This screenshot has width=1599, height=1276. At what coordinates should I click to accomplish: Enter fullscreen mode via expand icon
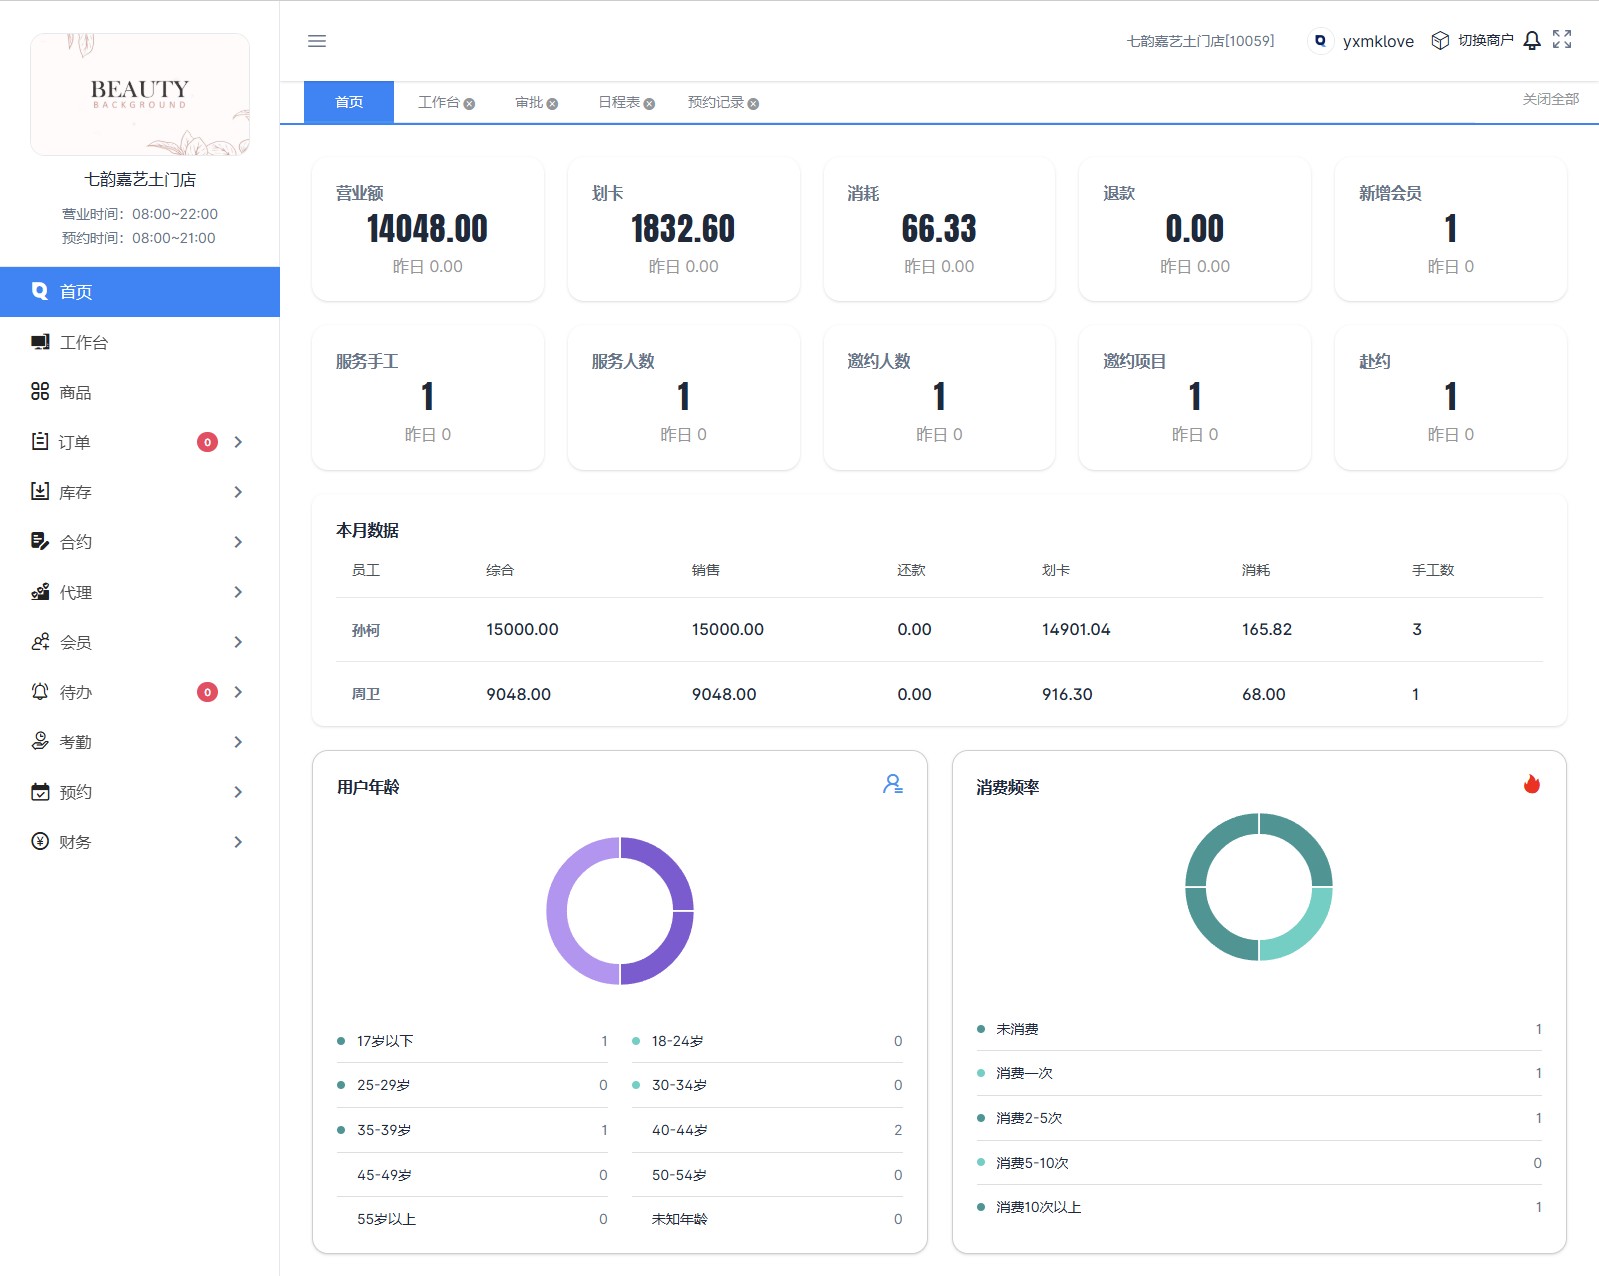pos(1562,40)
